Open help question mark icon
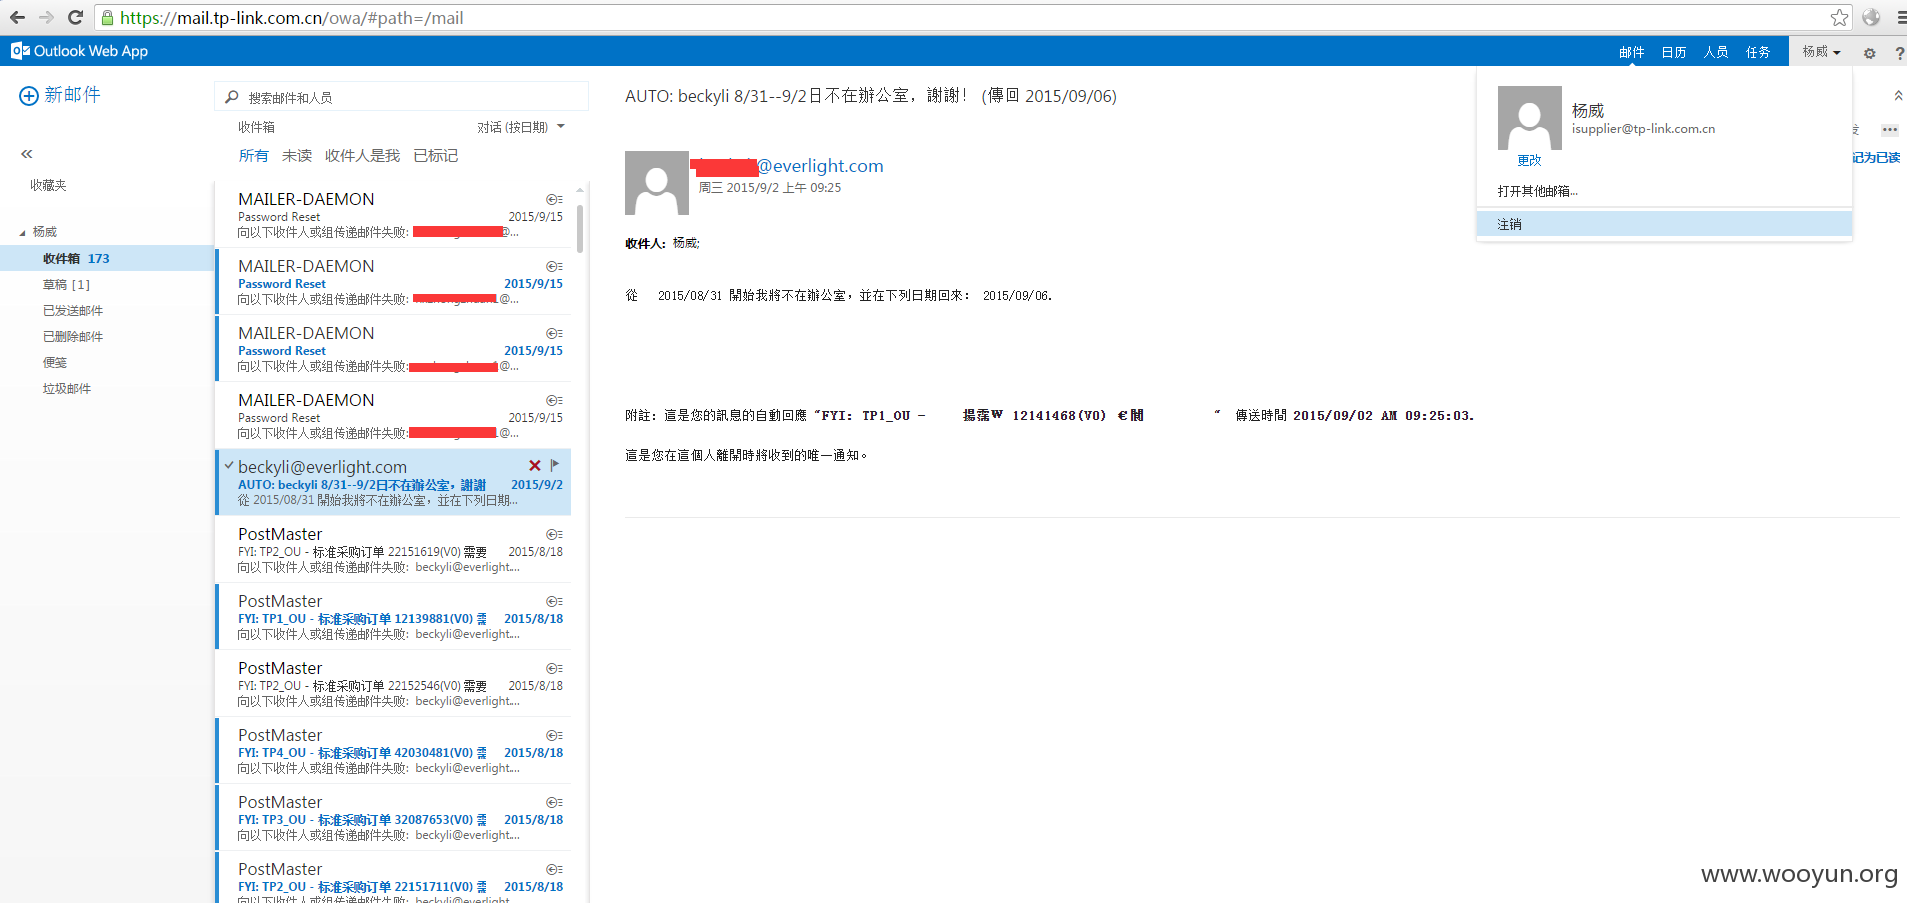Viewport: 1907px width, 903px height. 1899,53
